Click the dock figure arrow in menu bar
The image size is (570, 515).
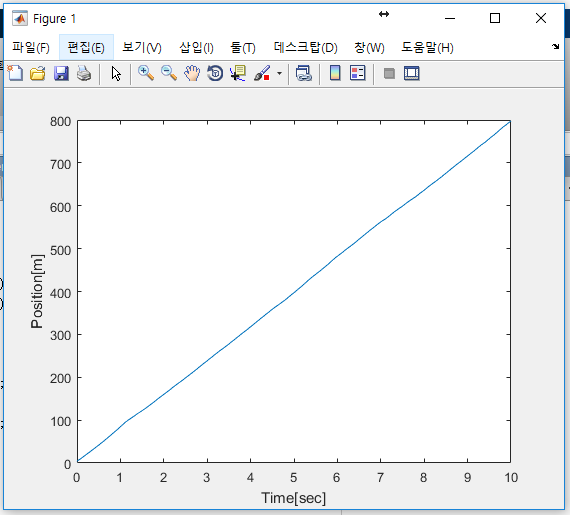[x=555, y=47]
